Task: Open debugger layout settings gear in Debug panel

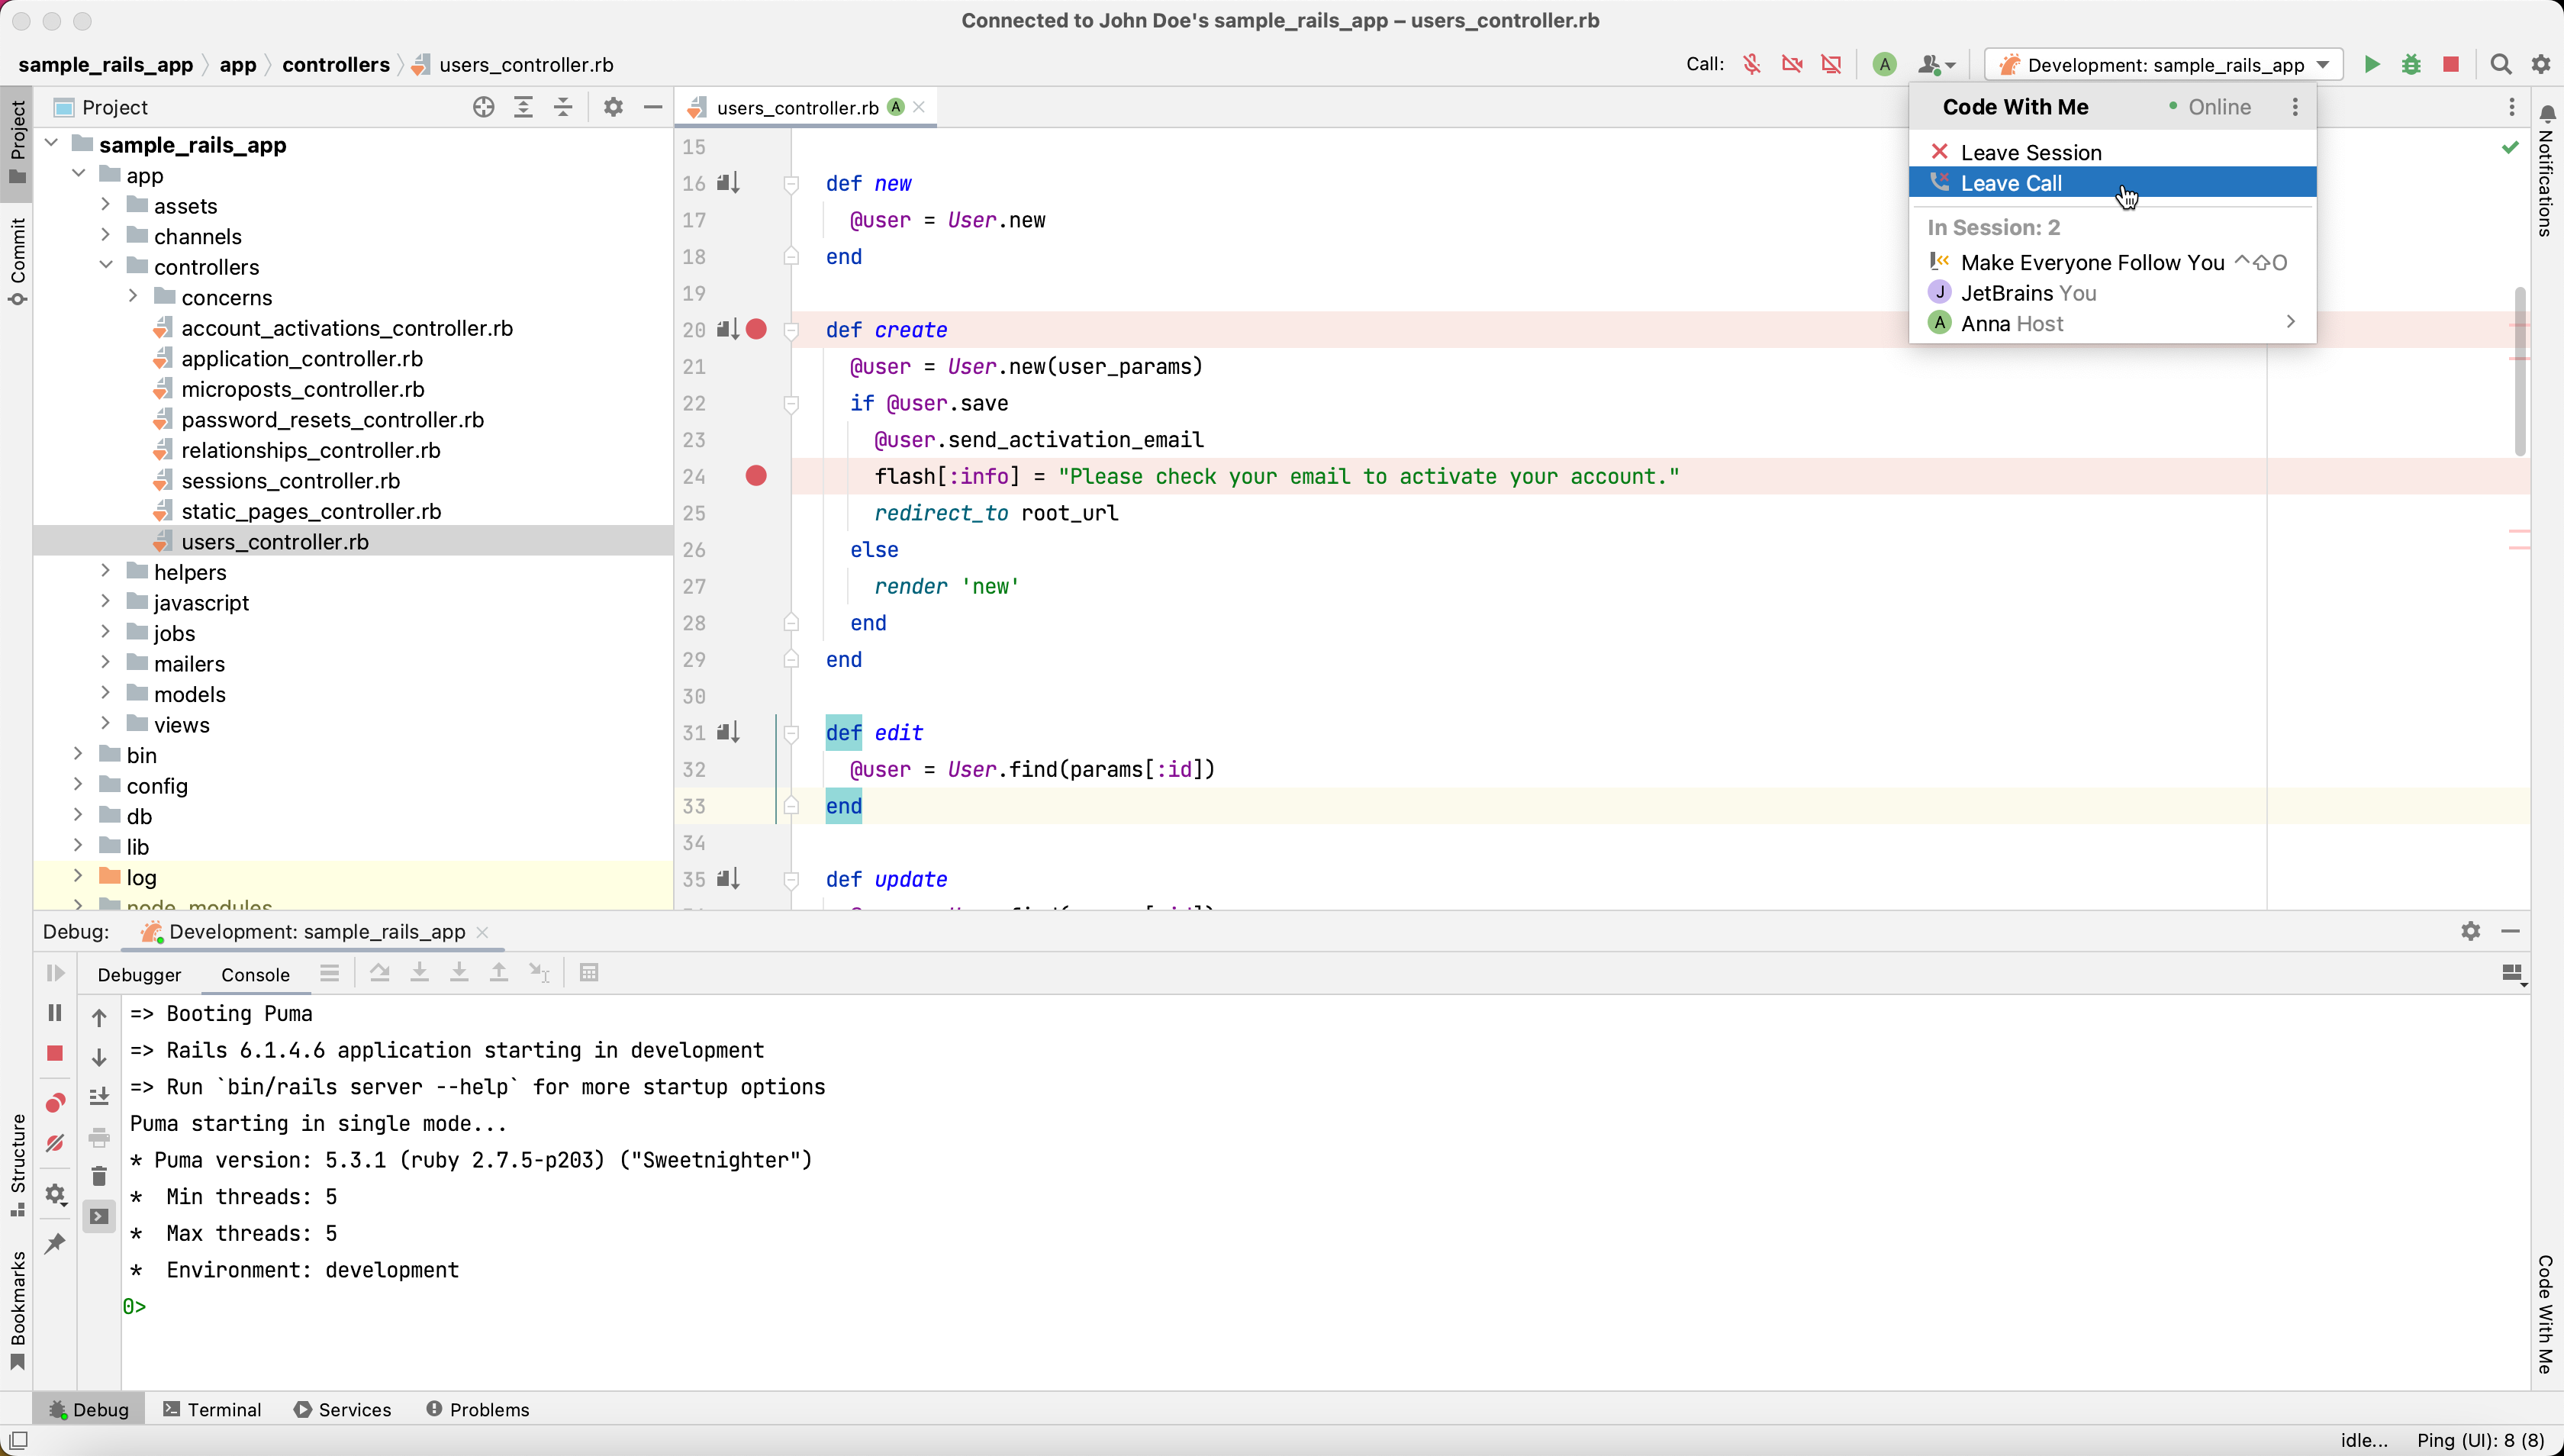Action: 2469,931
